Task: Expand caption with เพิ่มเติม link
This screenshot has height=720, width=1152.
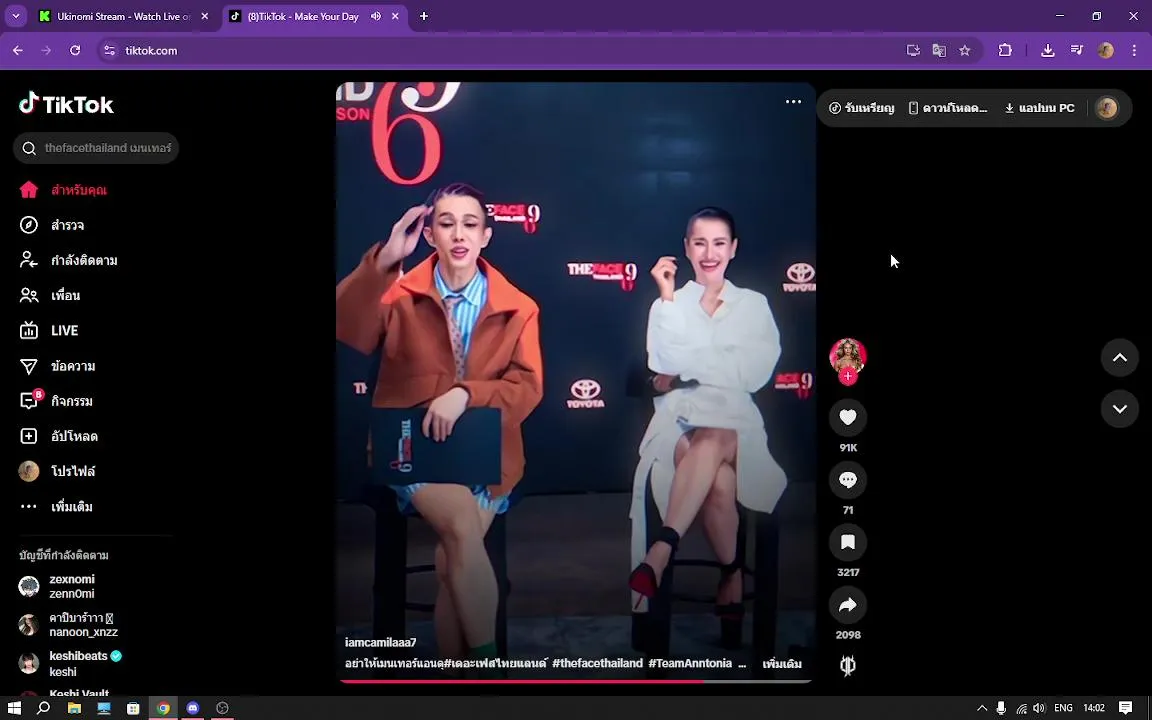Action: point(782,664)
